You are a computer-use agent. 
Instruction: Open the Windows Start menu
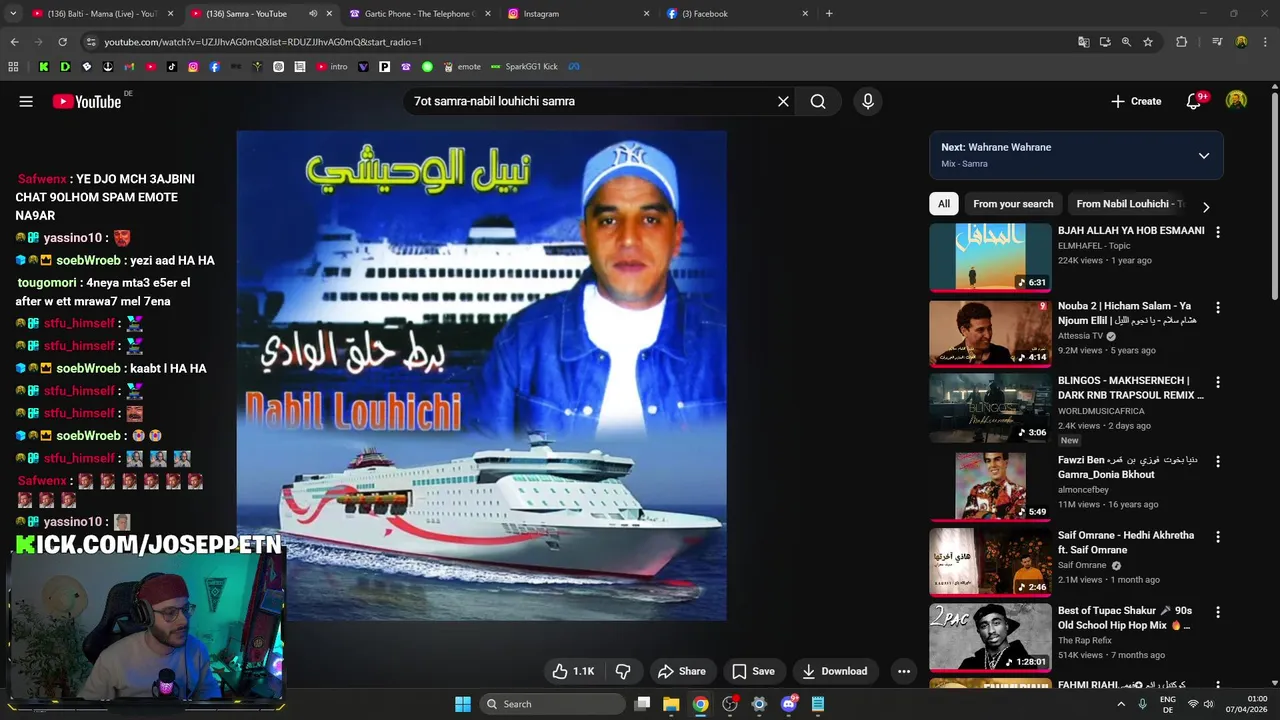pos(463,704)
